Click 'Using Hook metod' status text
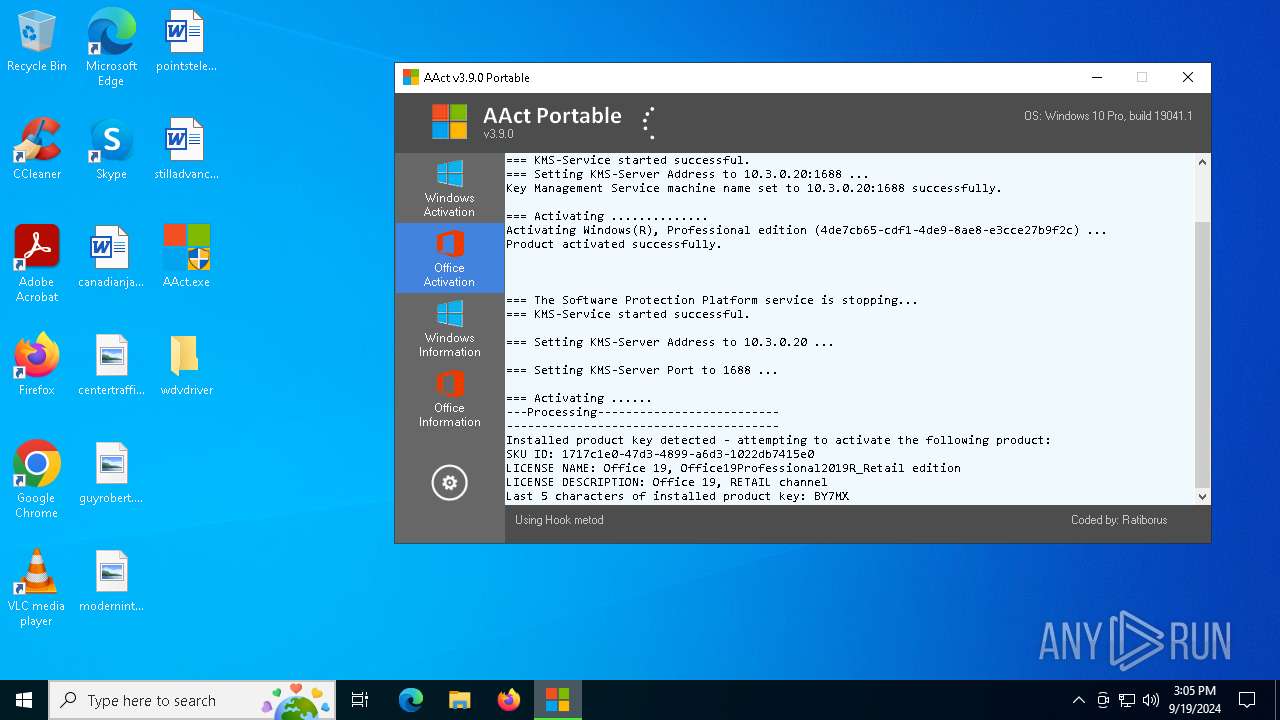This screenshot has width=1280, height=720. (x=559, y=520)
